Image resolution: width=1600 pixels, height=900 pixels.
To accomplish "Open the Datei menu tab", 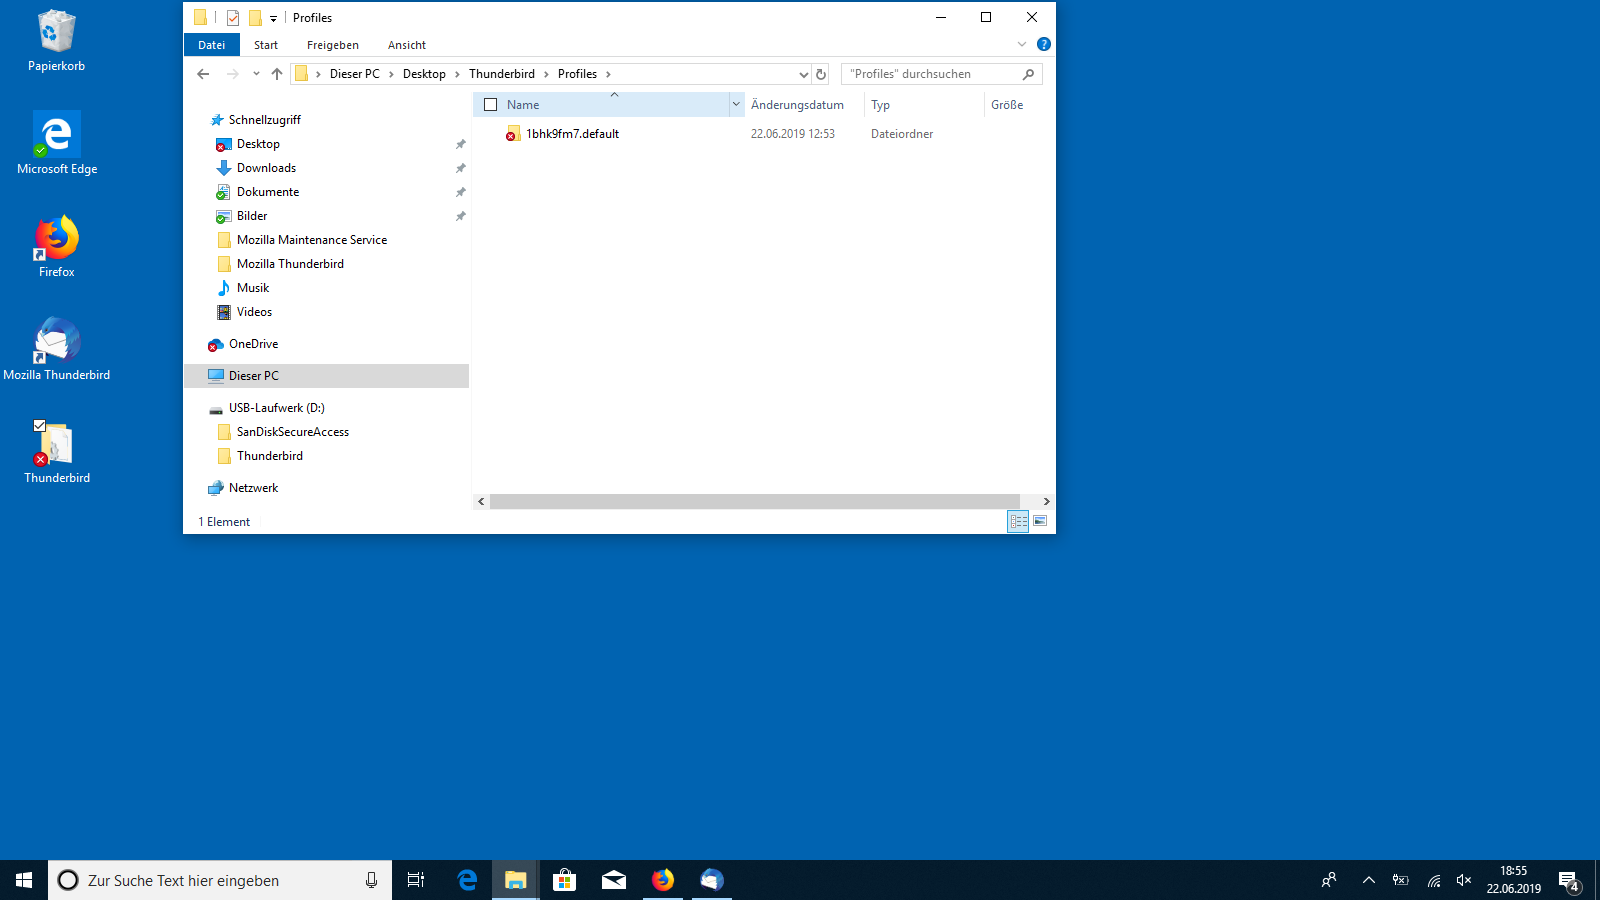I will tap(211, 45).
